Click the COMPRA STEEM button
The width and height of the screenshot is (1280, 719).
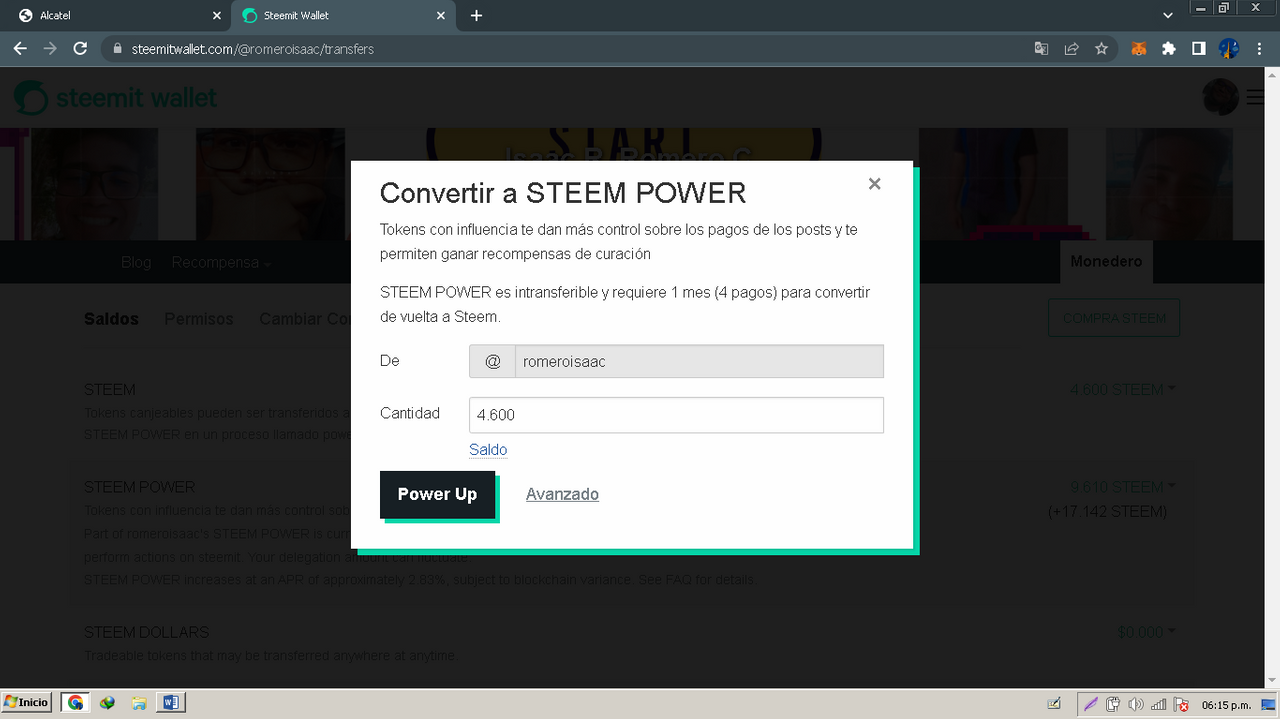(1114, 318)
